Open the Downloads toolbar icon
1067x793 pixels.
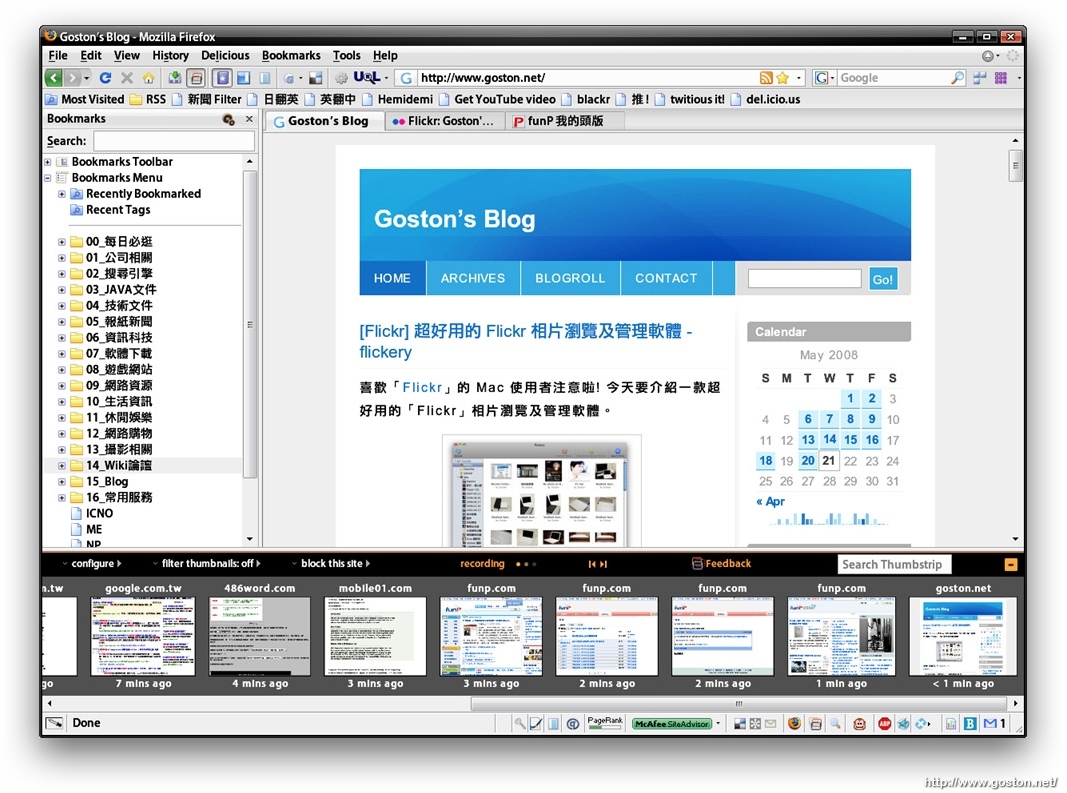175,78
